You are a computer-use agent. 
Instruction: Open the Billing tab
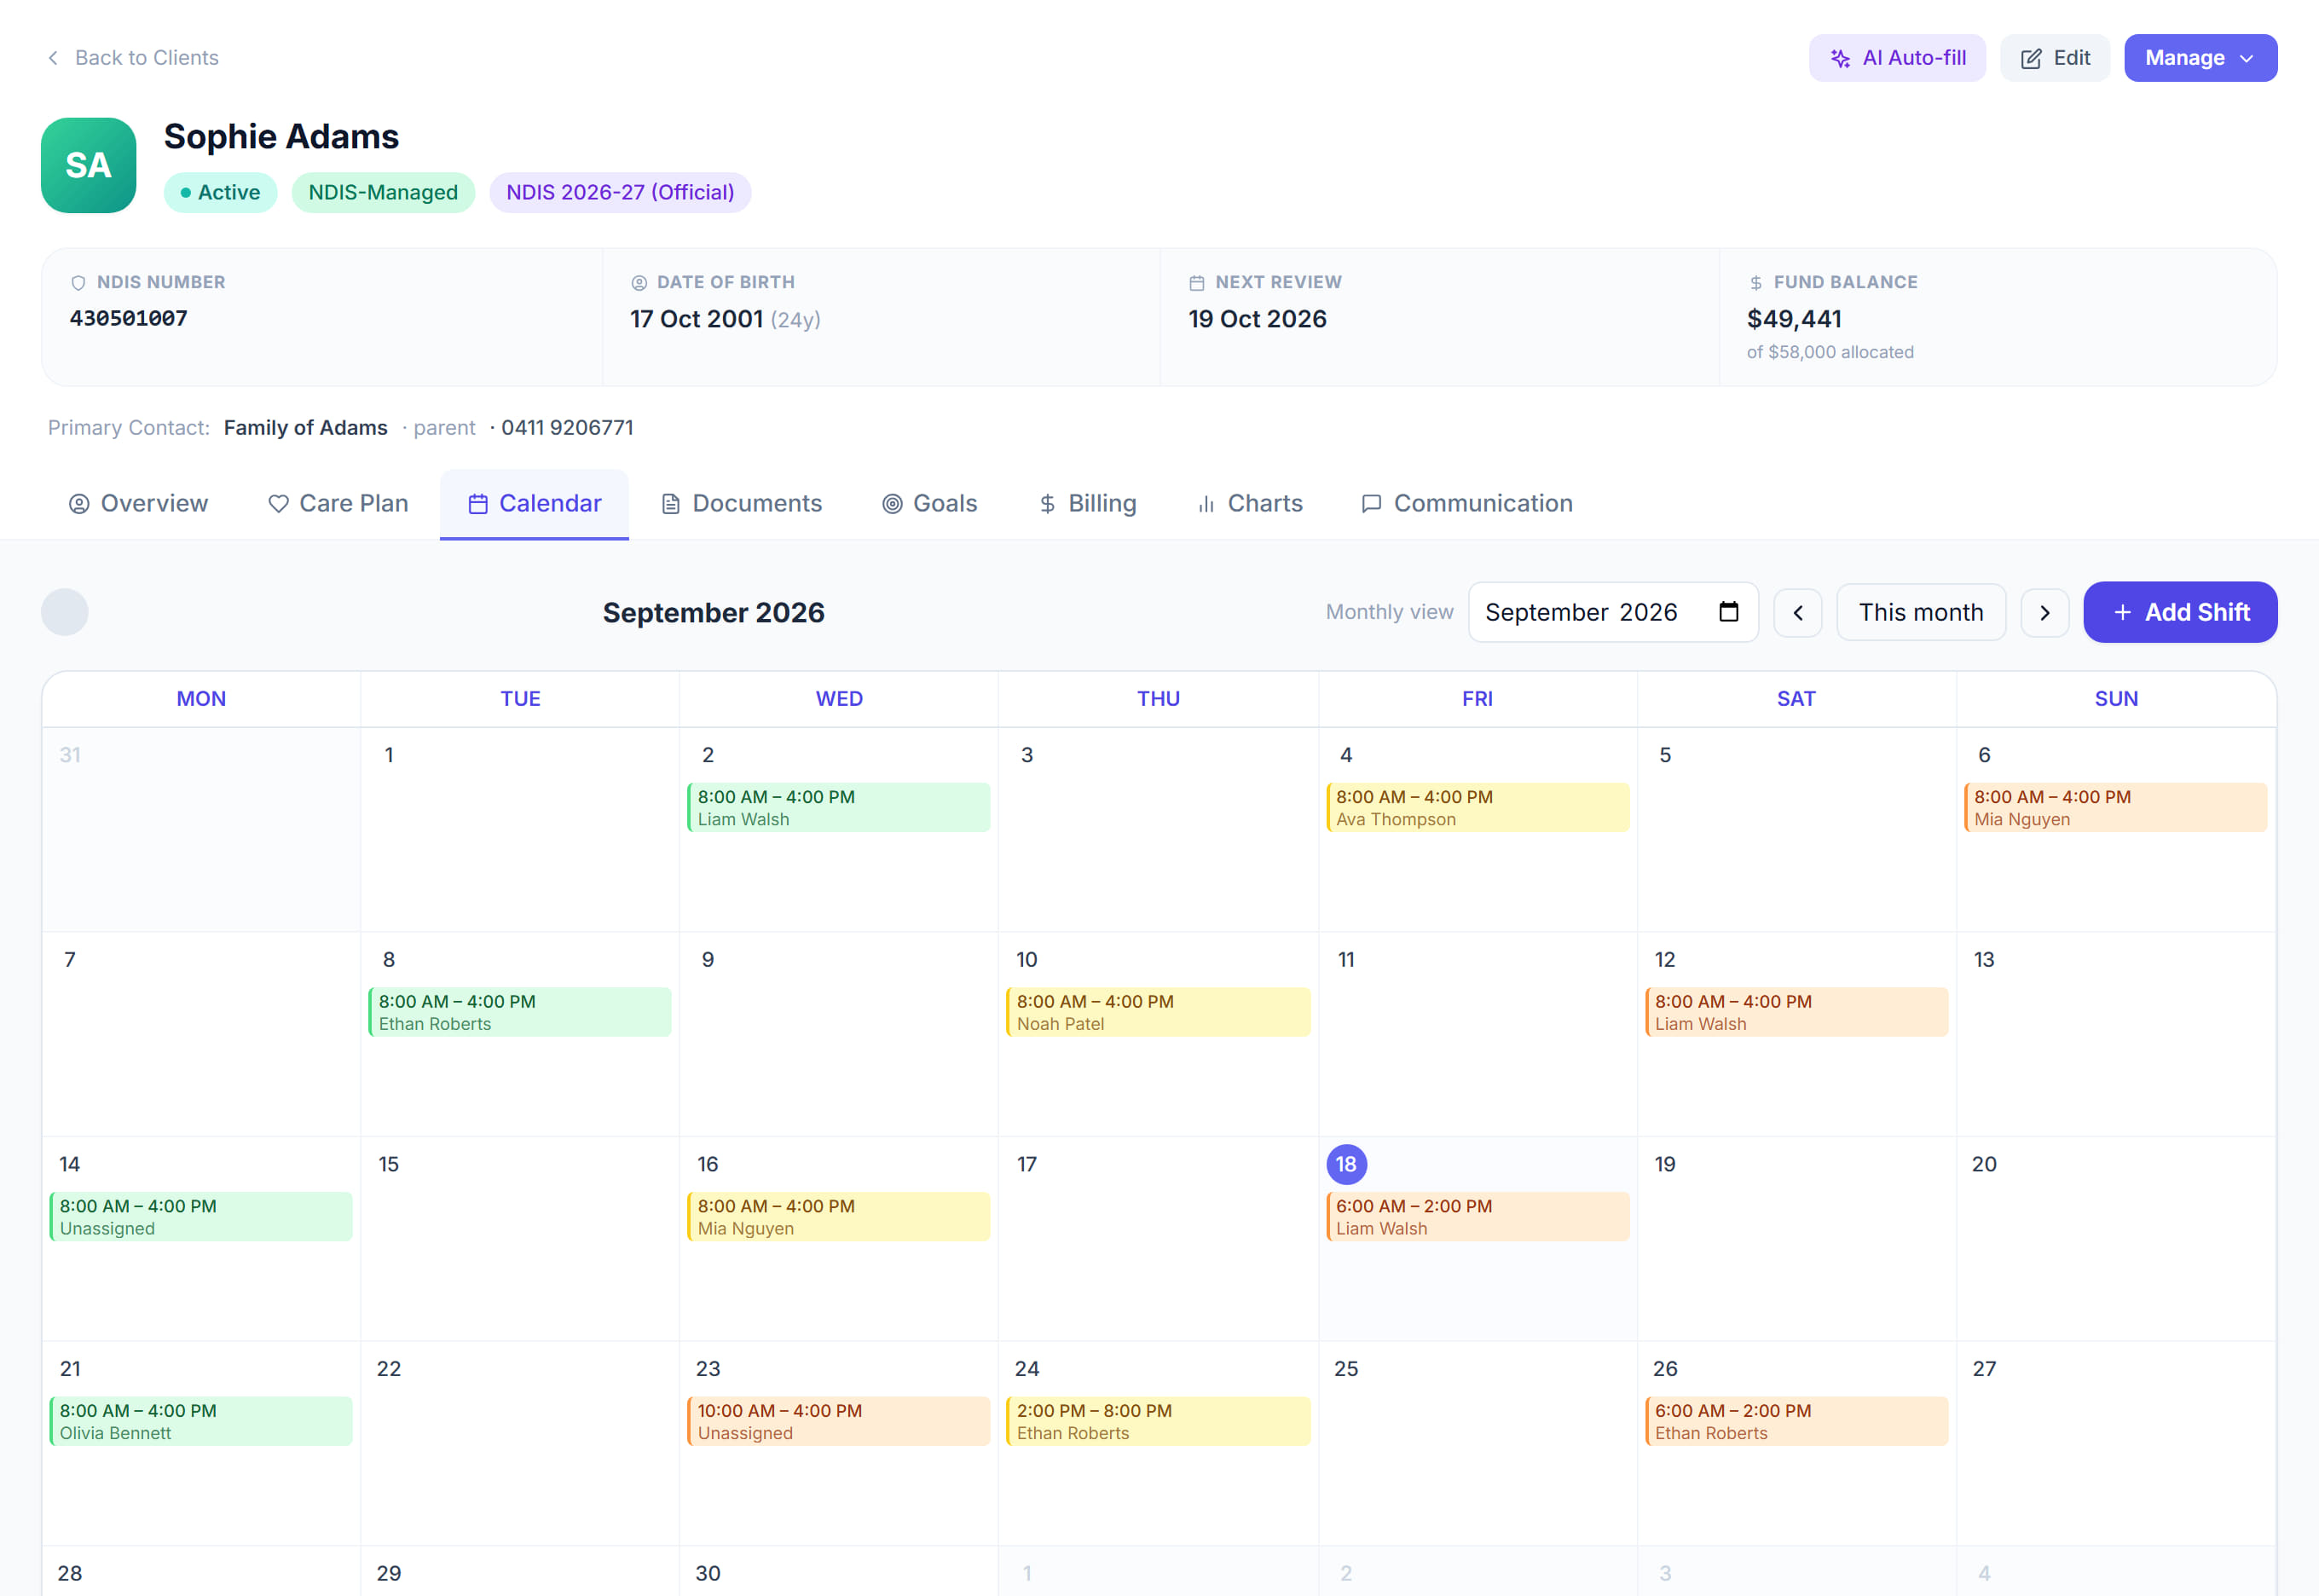click(1087, 503)
